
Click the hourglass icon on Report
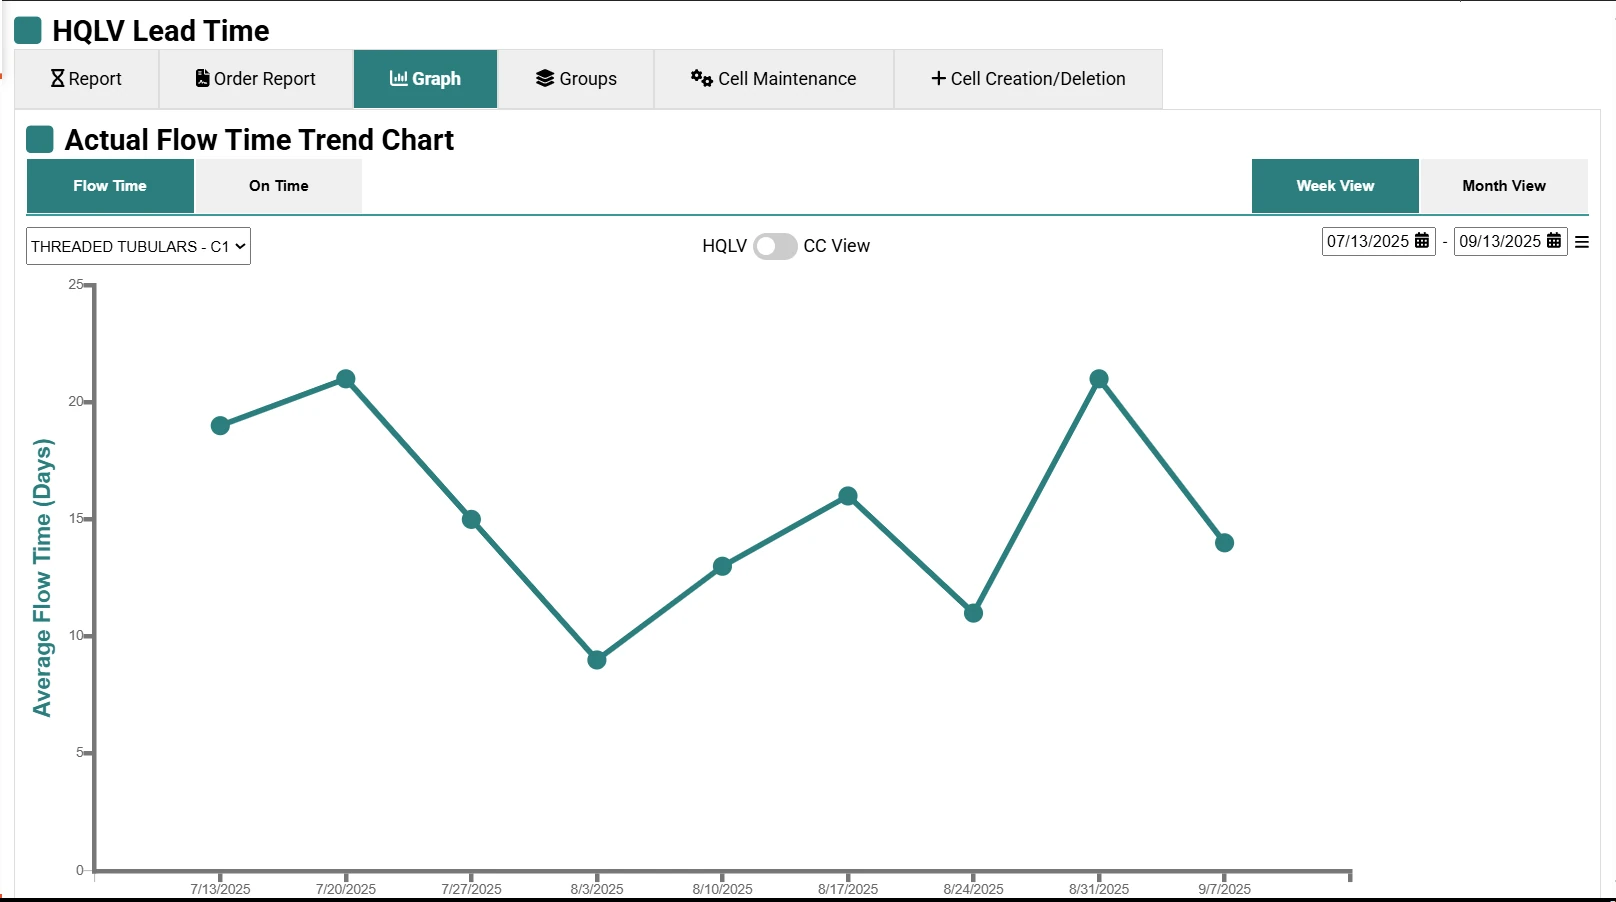click(57, 78)
